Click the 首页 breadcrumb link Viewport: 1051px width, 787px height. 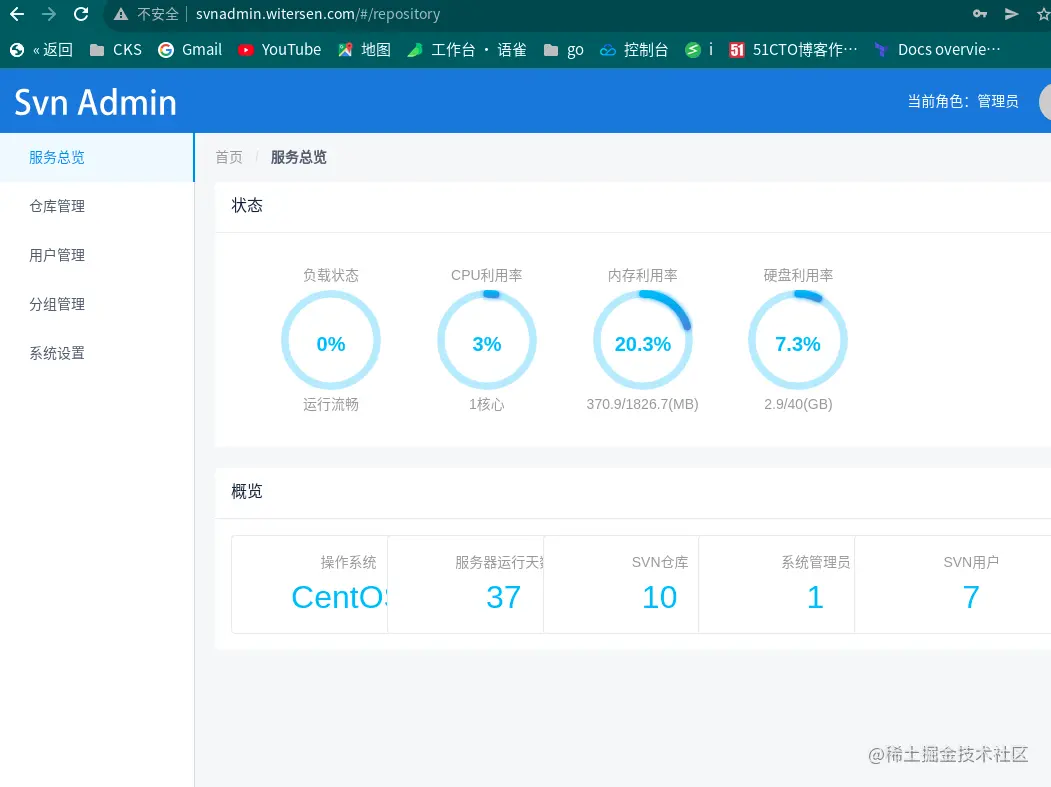pos(229,158)
